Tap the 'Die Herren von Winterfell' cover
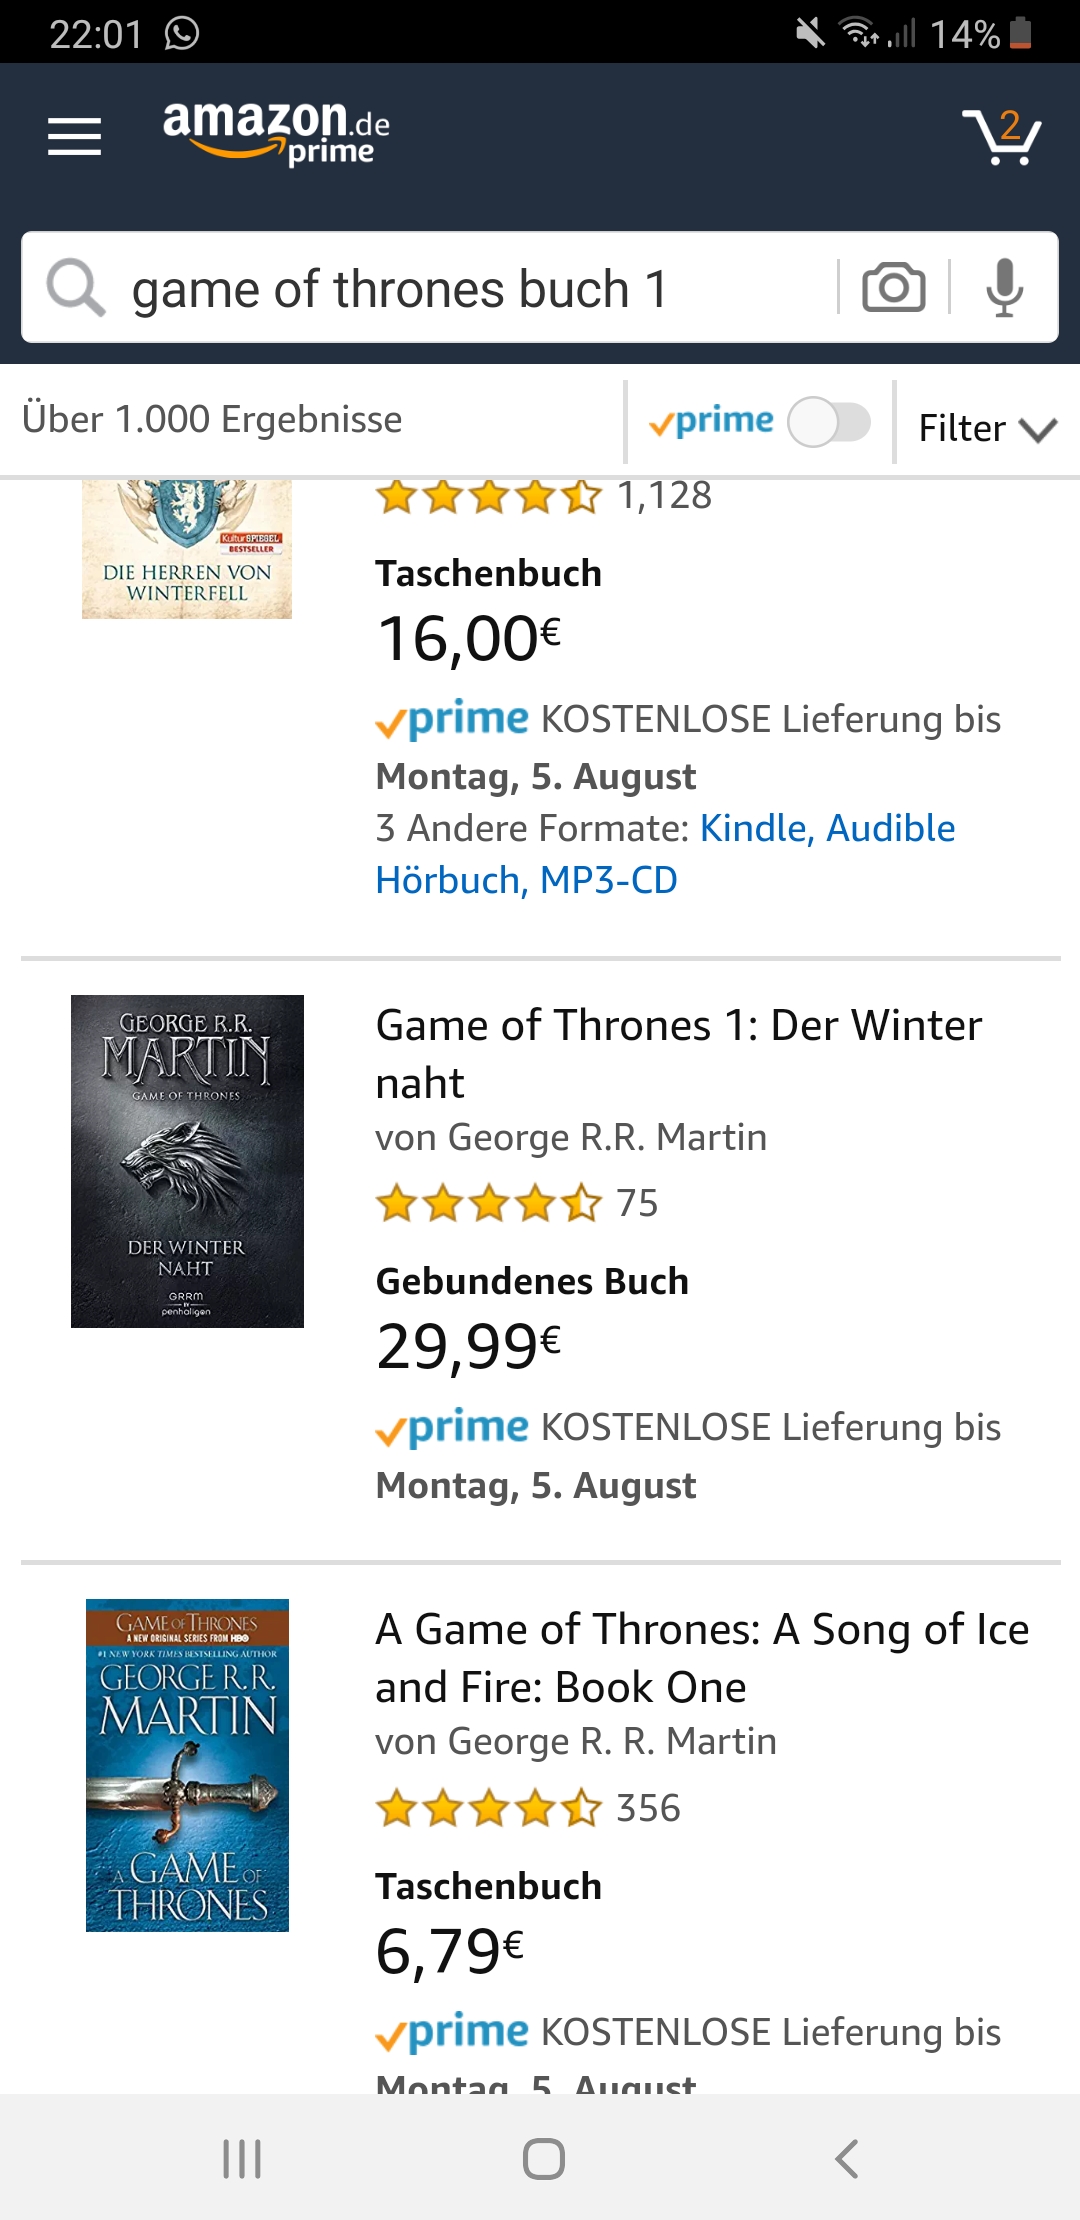 click(187, 550)
